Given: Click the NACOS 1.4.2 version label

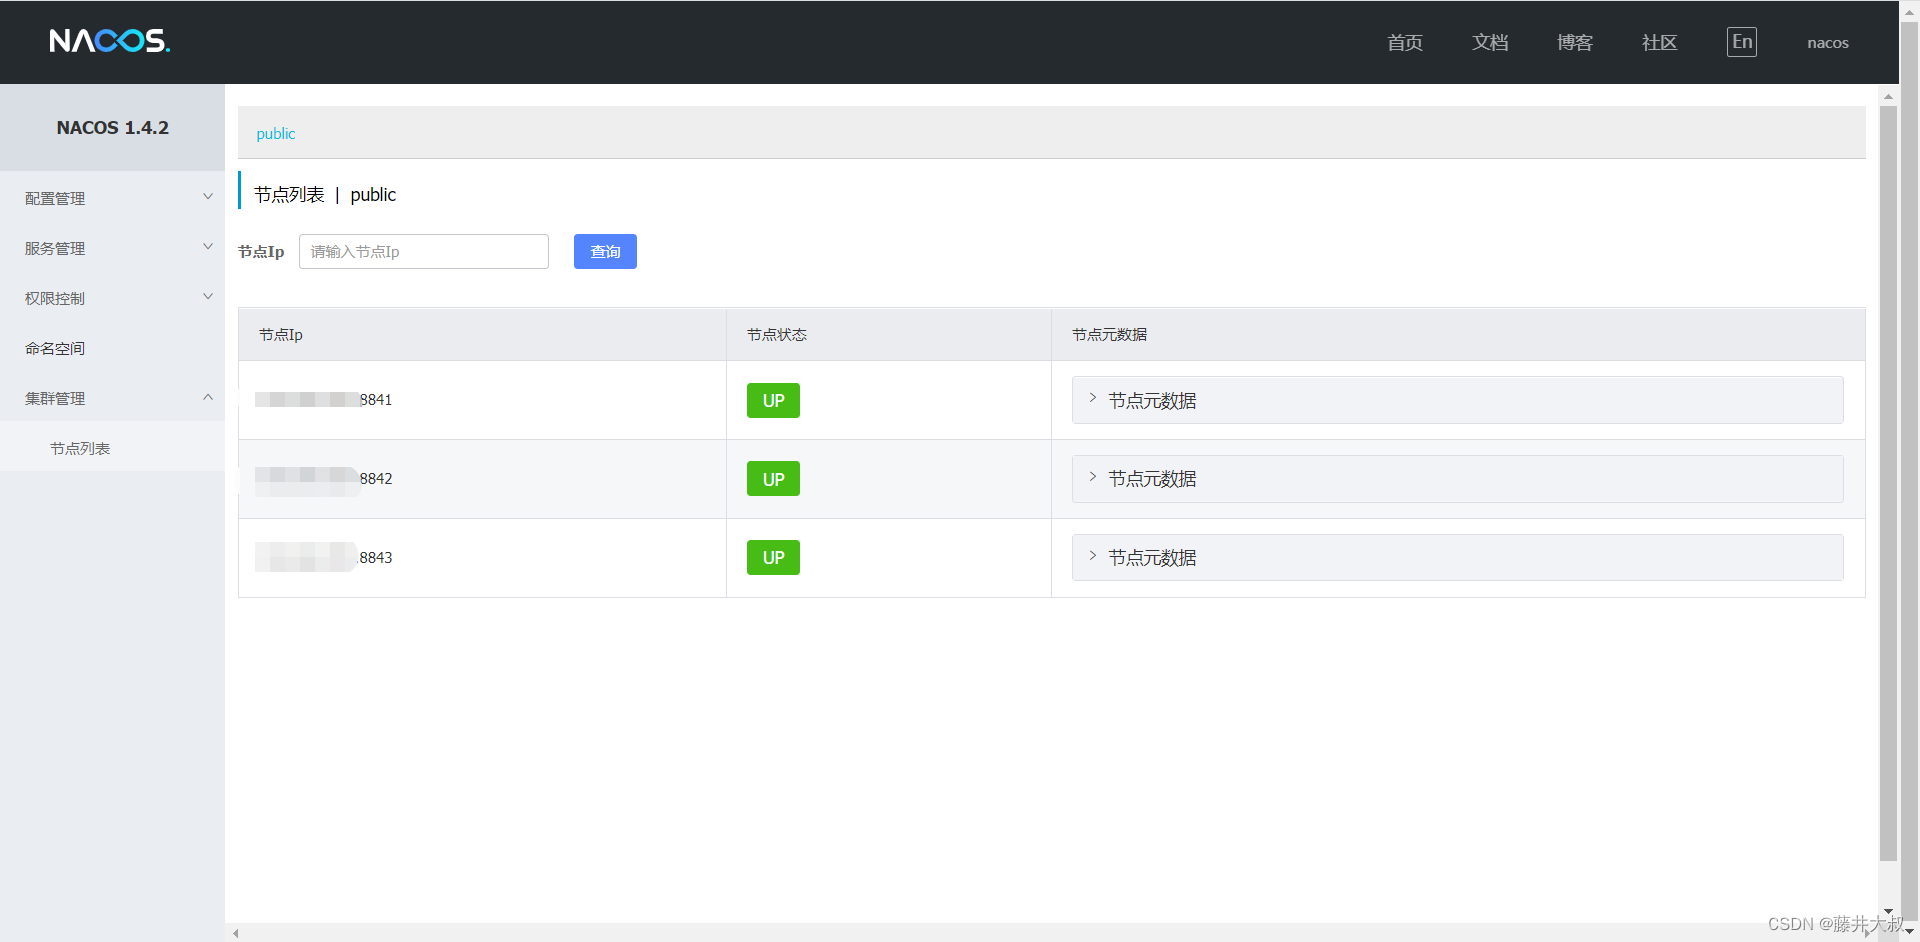Looking at the screenshot, I should [x=112, y=127].
